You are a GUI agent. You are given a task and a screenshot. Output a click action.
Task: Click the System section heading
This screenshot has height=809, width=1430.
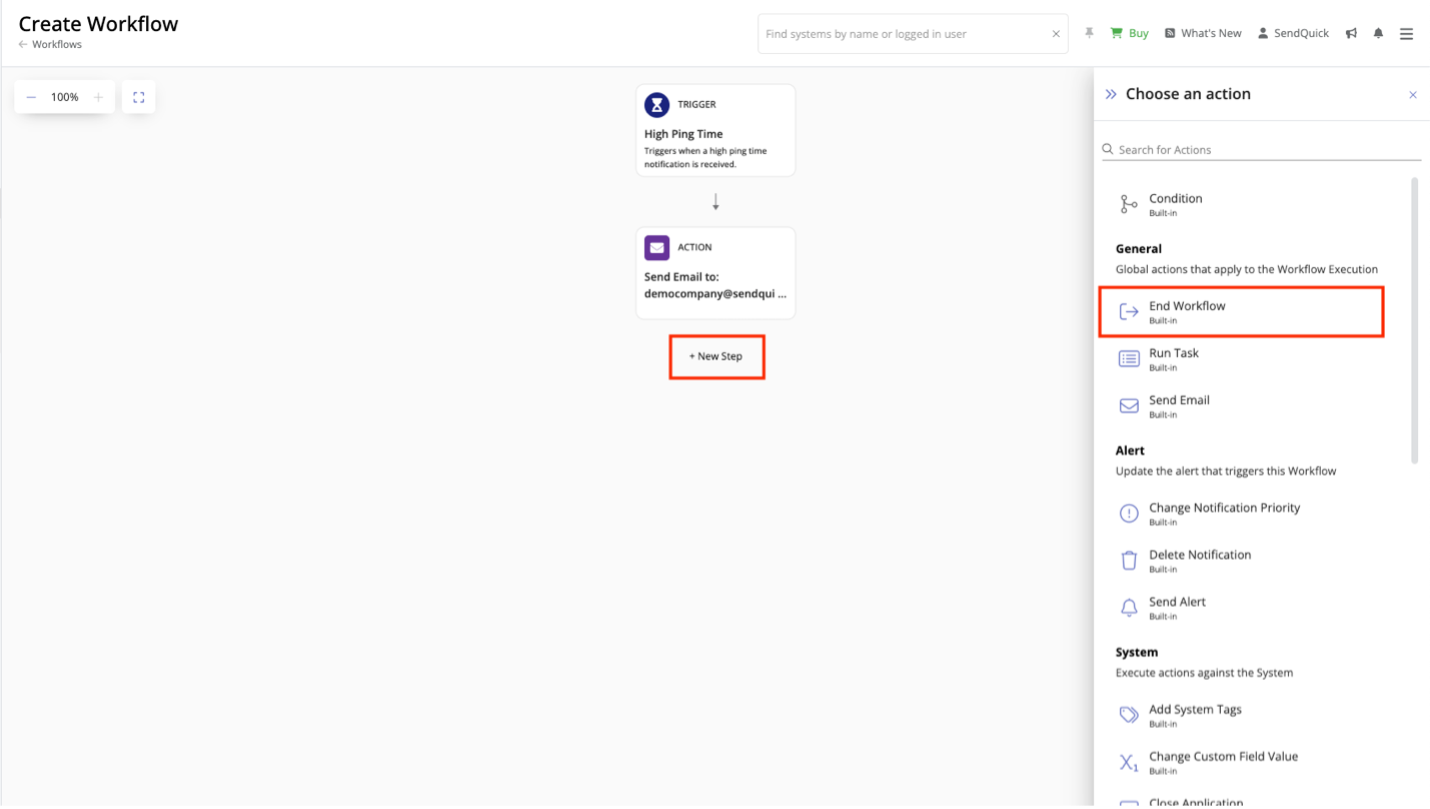1137,652
